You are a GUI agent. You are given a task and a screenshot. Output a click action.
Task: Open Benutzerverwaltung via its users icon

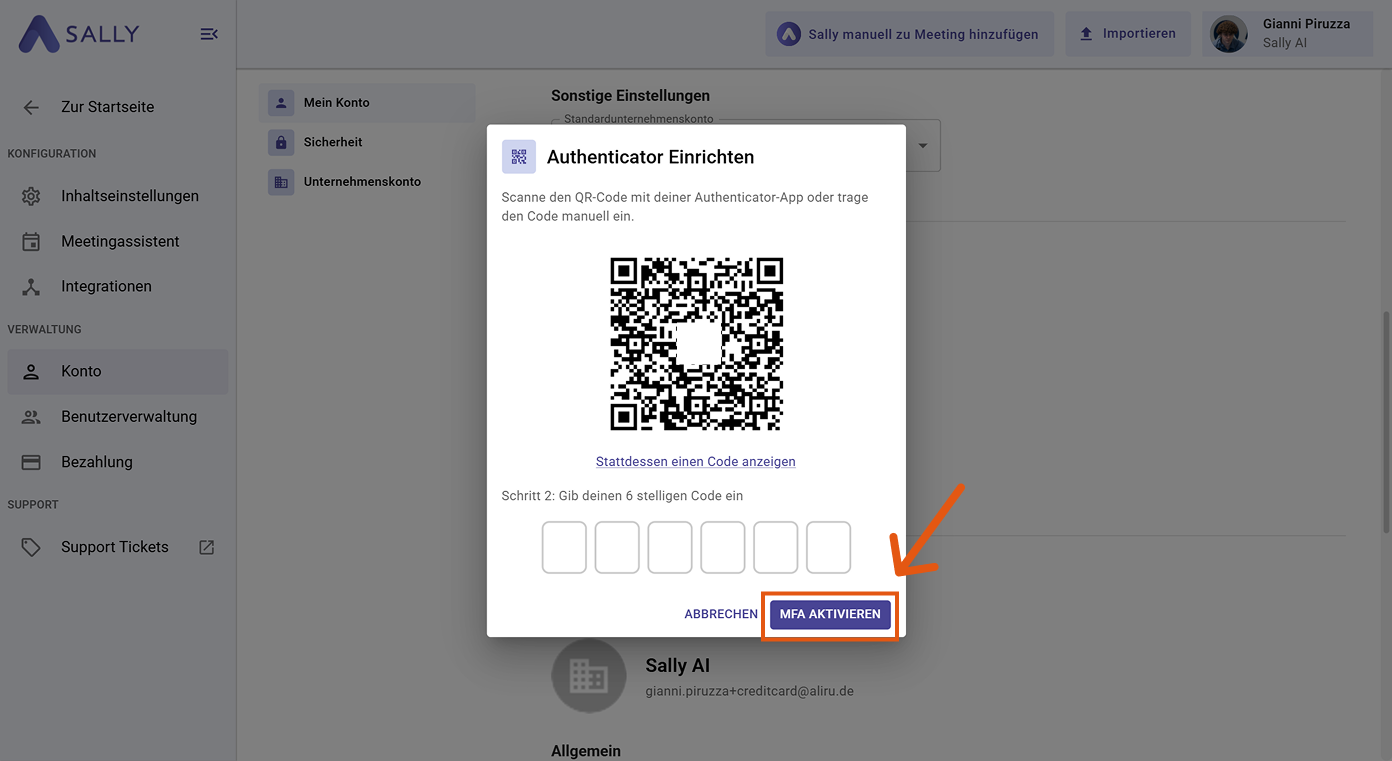coord(30,416)
